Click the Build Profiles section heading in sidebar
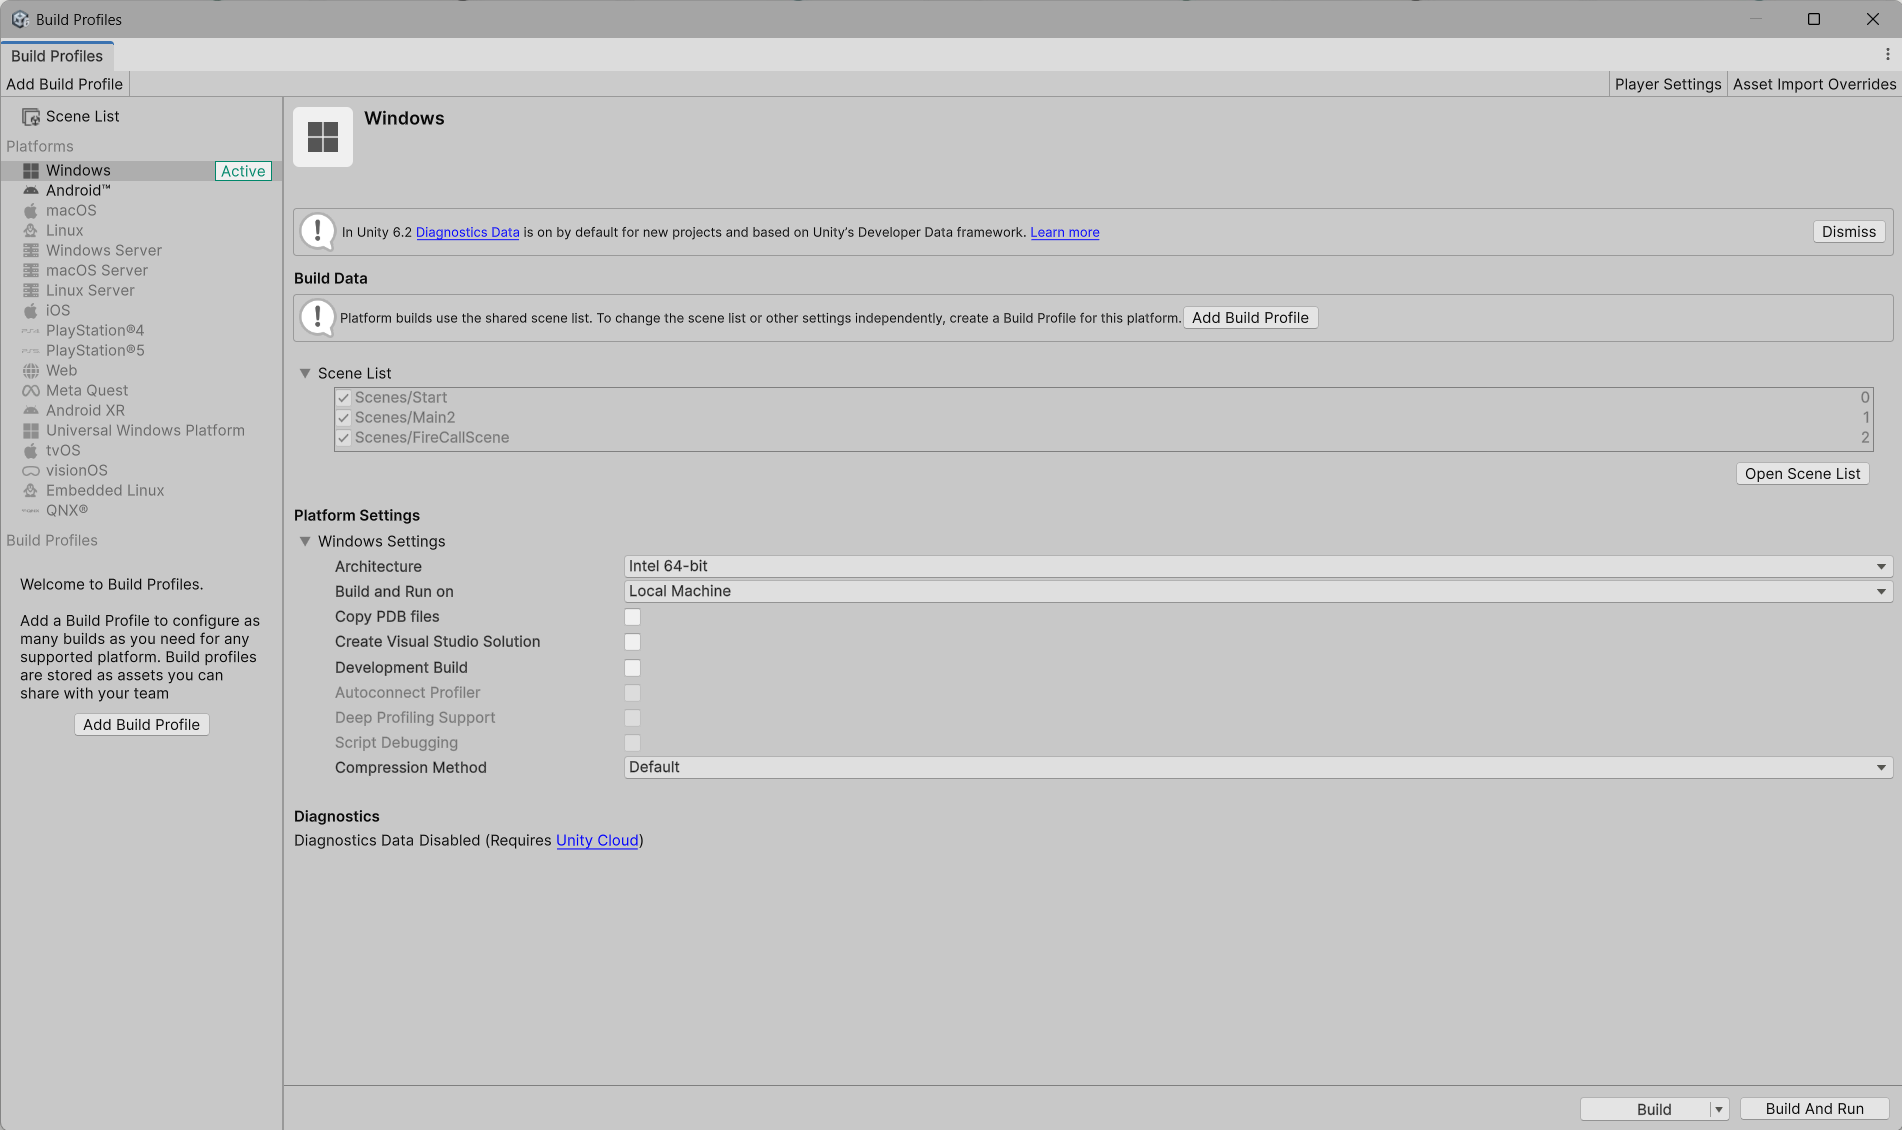Screen dimensions: 1902x1130 (x=52, y=540)
